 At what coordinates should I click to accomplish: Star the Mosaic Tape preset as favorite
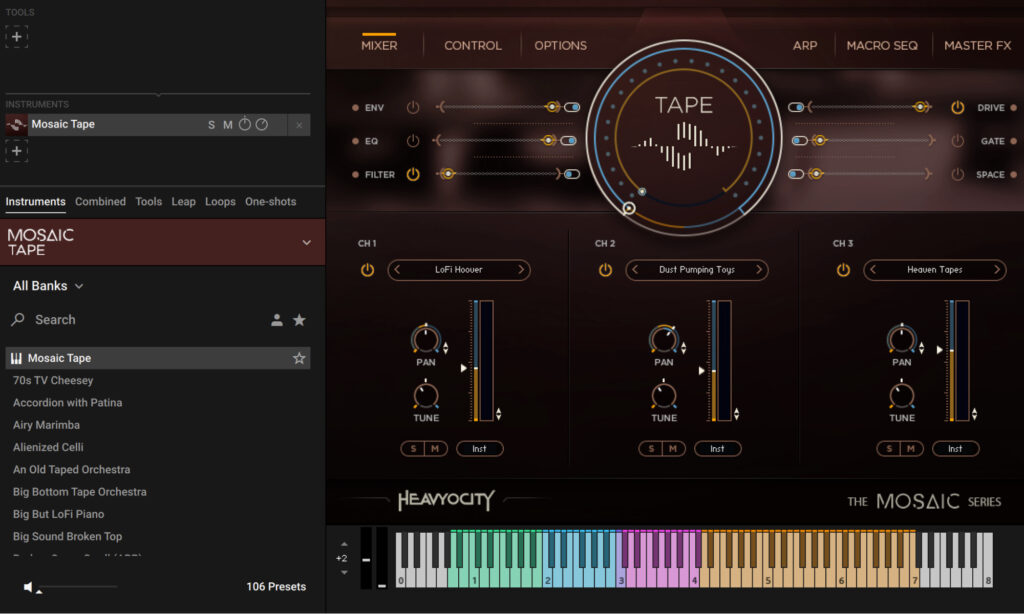click(299, 357)
